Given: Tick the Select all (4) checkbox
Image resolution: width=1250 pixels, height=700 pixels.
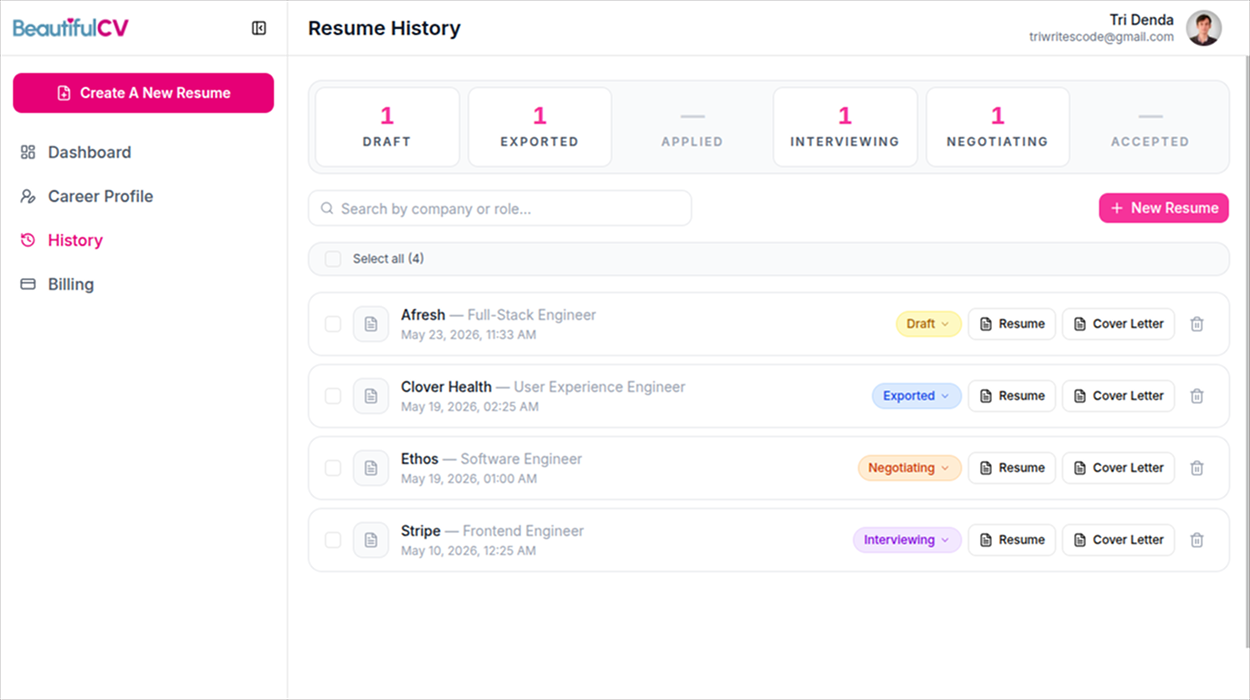Looking at the screenshot, I should click(x=333, y=259).
